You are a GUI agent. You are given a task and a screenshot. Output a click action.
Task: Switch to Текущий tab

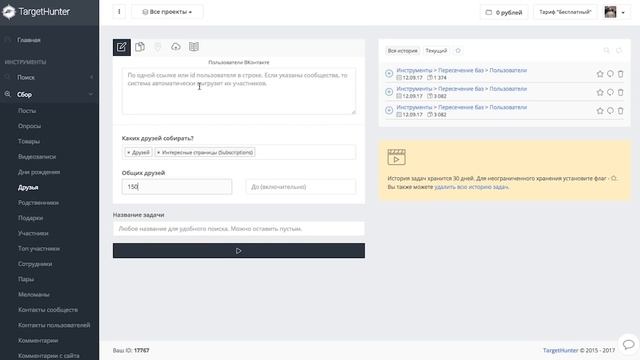click(436, 51)
